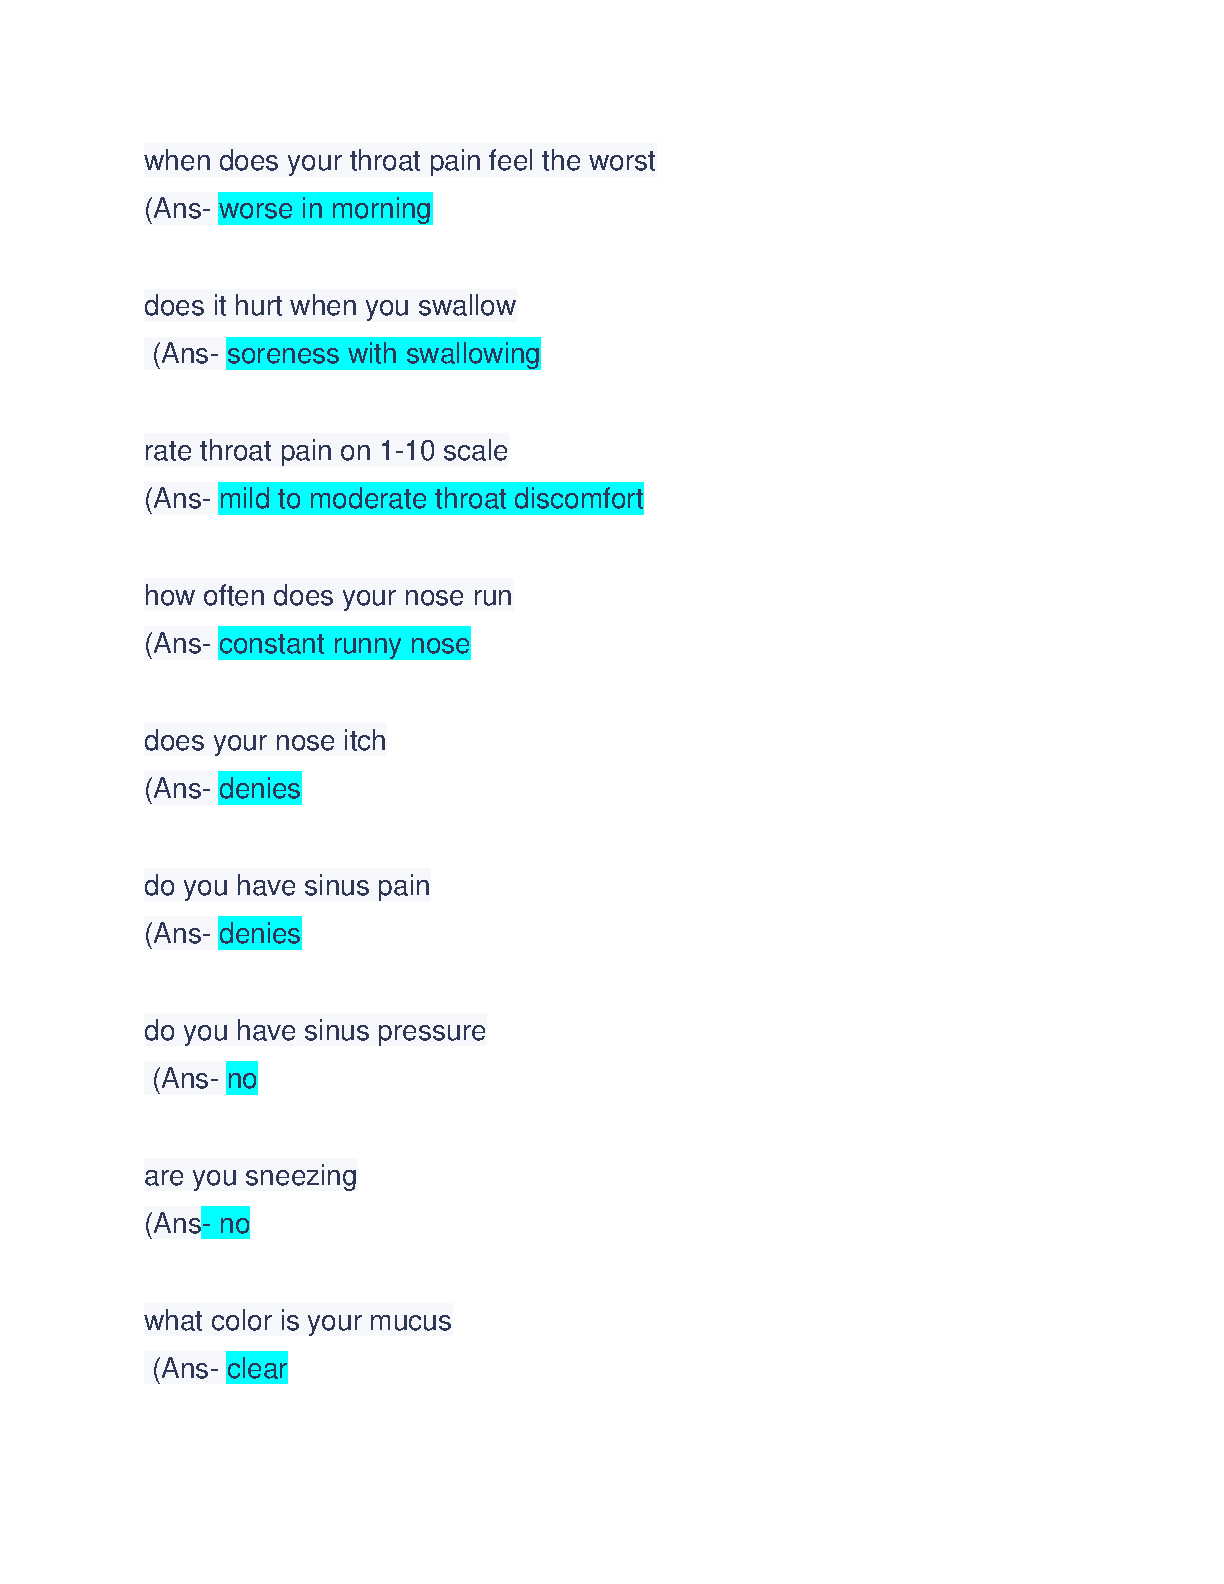Select 'no' answer under sinus pressure question

coord(242,1079)
